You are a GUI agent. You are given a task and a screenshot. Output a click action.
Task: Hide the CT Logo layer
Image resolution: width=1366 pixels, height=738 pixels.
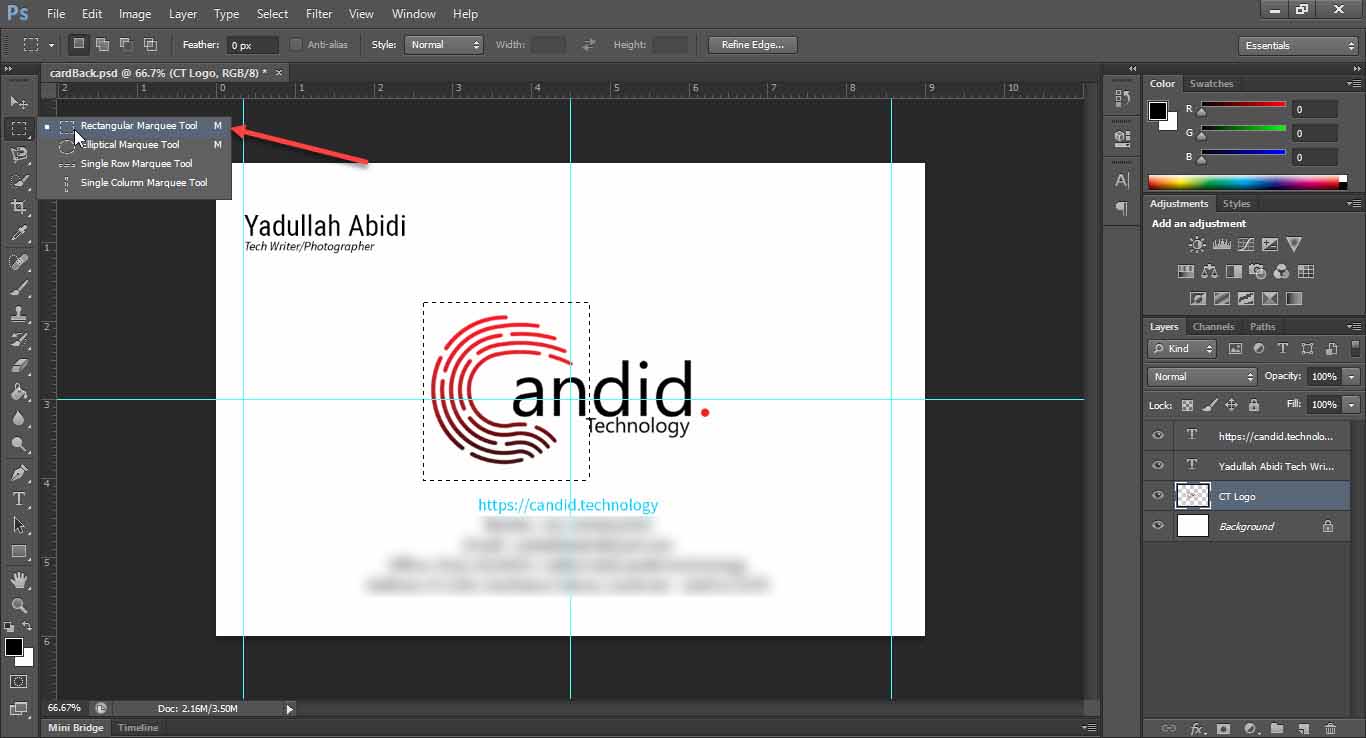[x=1158, y=496]
